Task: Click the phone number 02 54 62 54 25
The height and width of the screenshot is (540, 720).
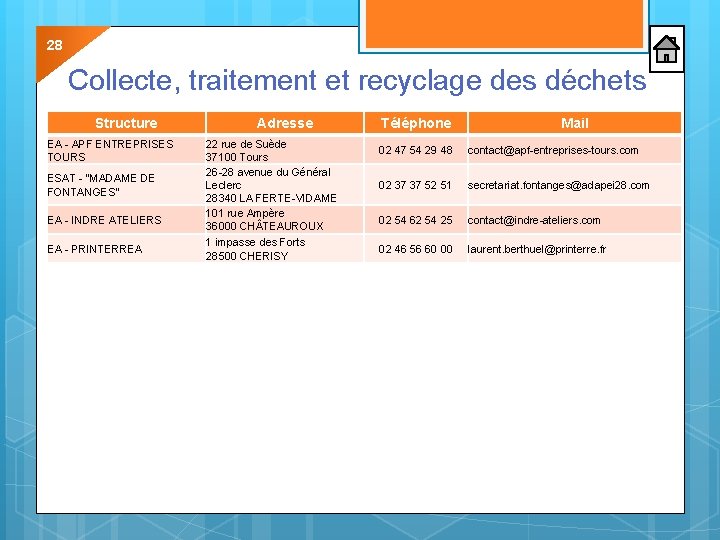Action: click(416, 220)
